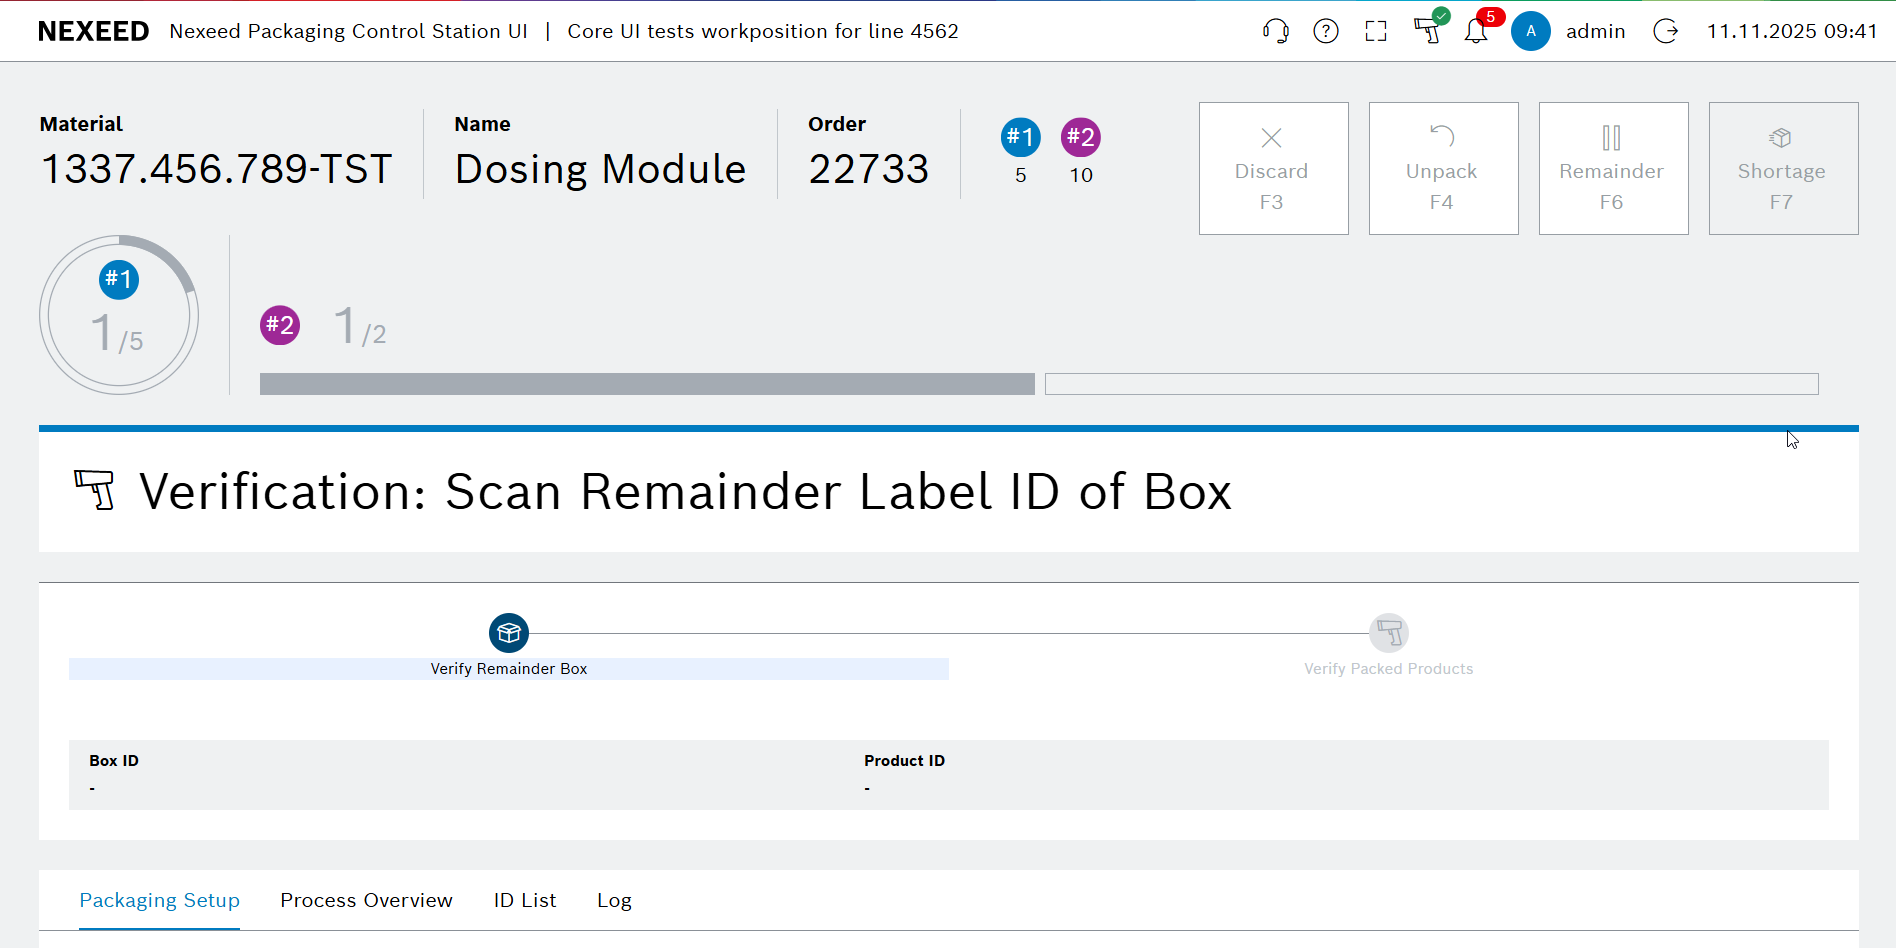The image size is (1896, 948).
Task: Toggle fullscreen mode icon
Action: (1376, 31)
